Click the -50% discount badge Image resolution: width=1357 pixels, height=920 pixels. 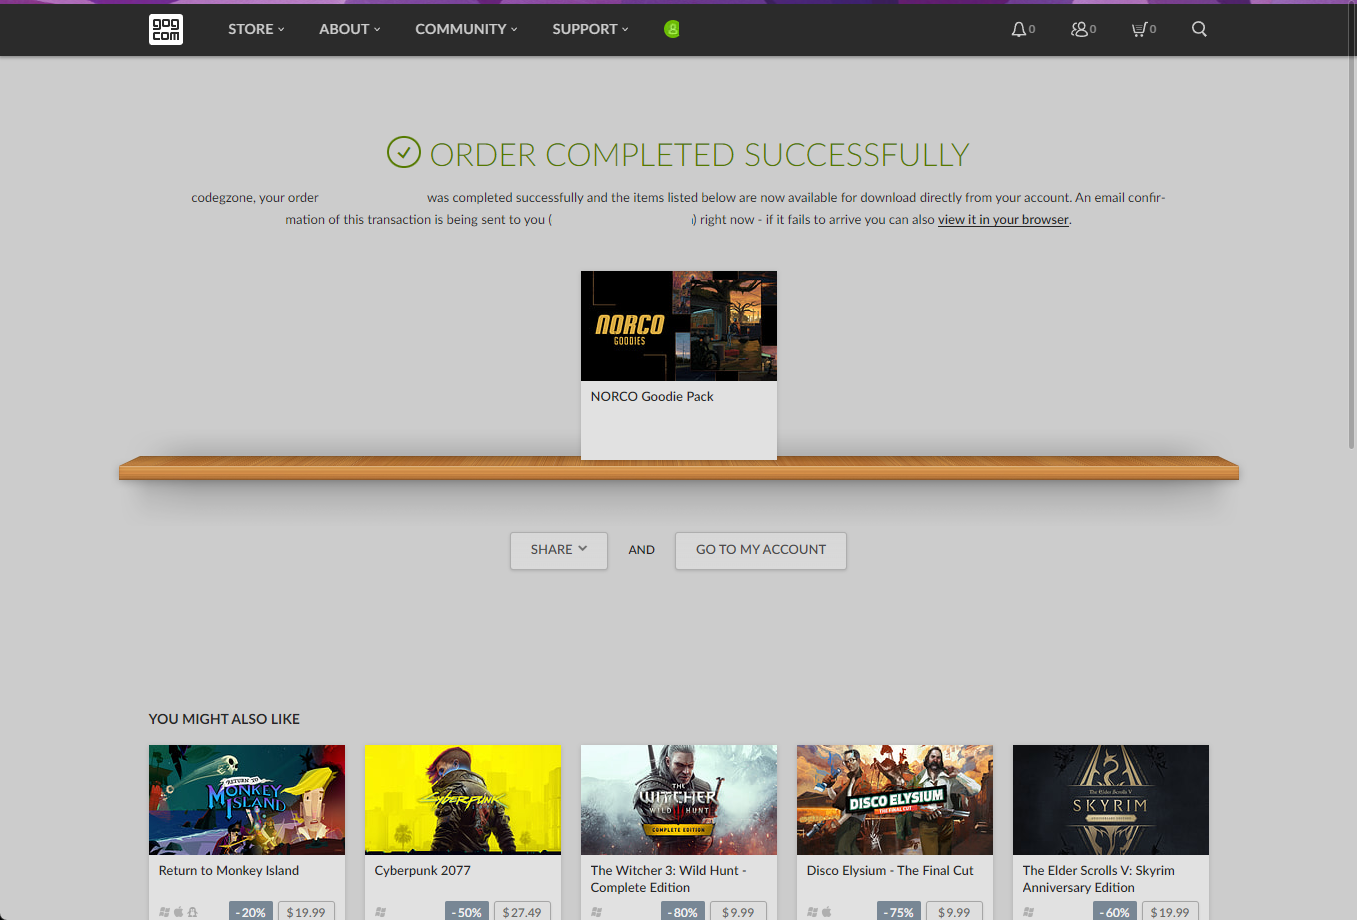(467, 911)
